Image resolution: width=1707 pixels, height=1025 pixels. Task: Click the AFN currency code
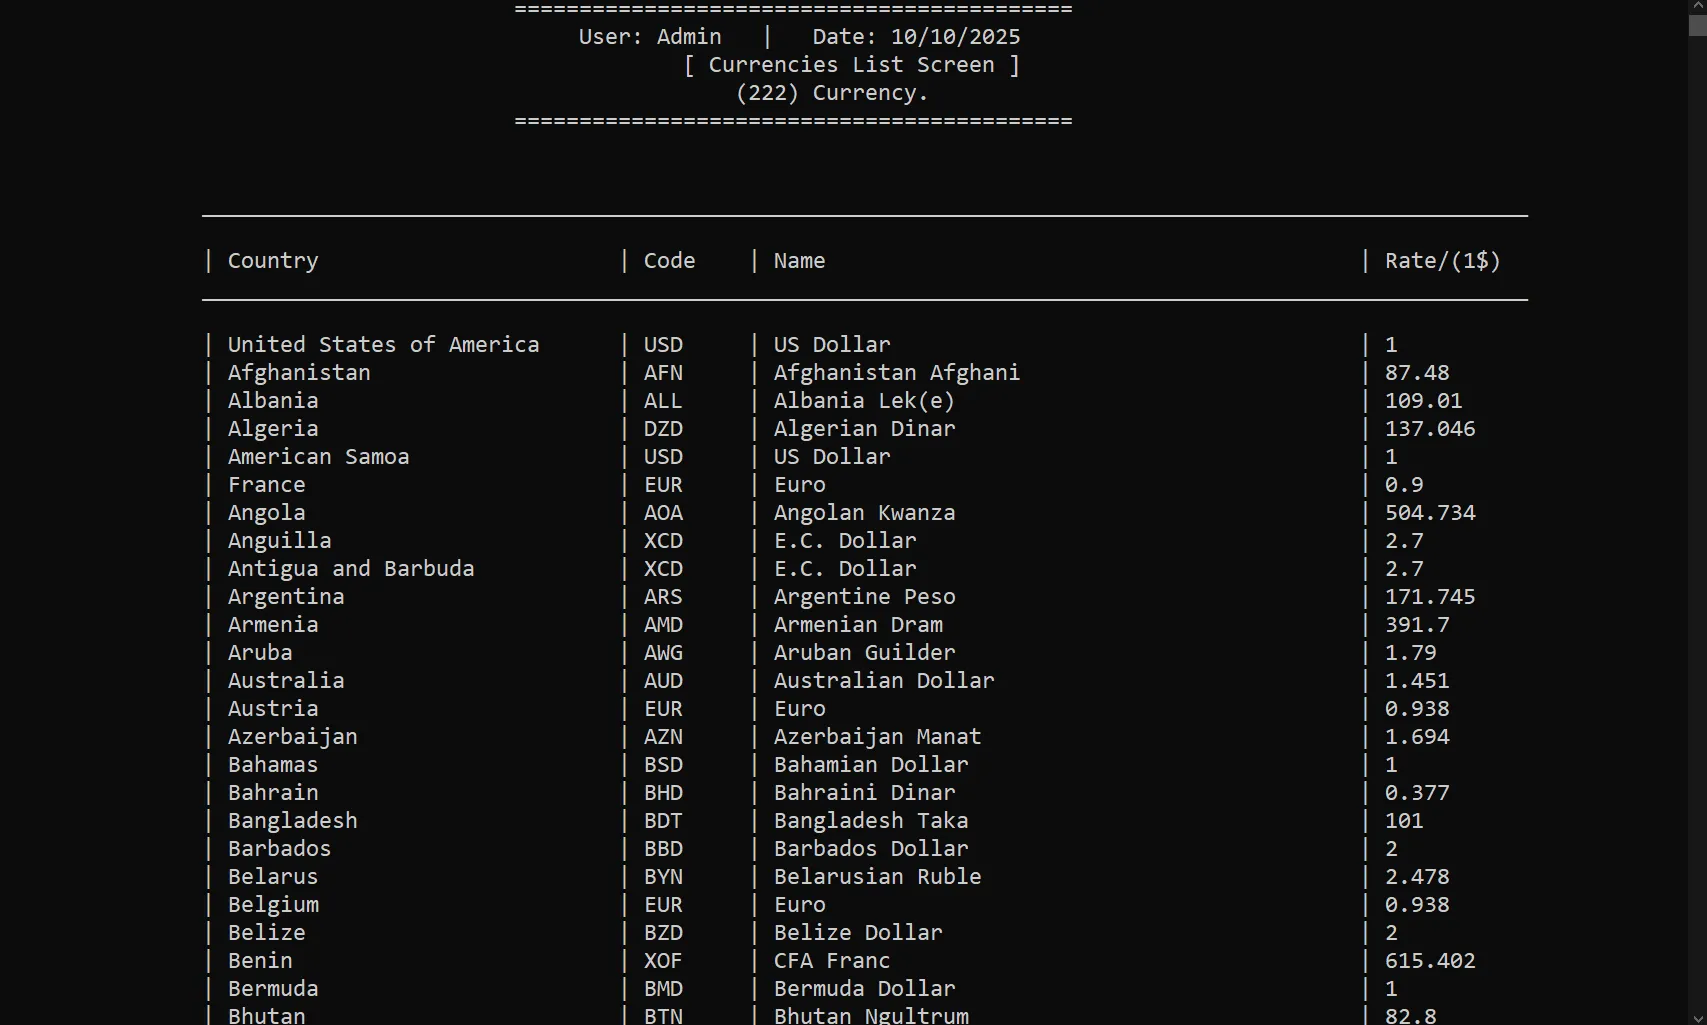[663, 373]
